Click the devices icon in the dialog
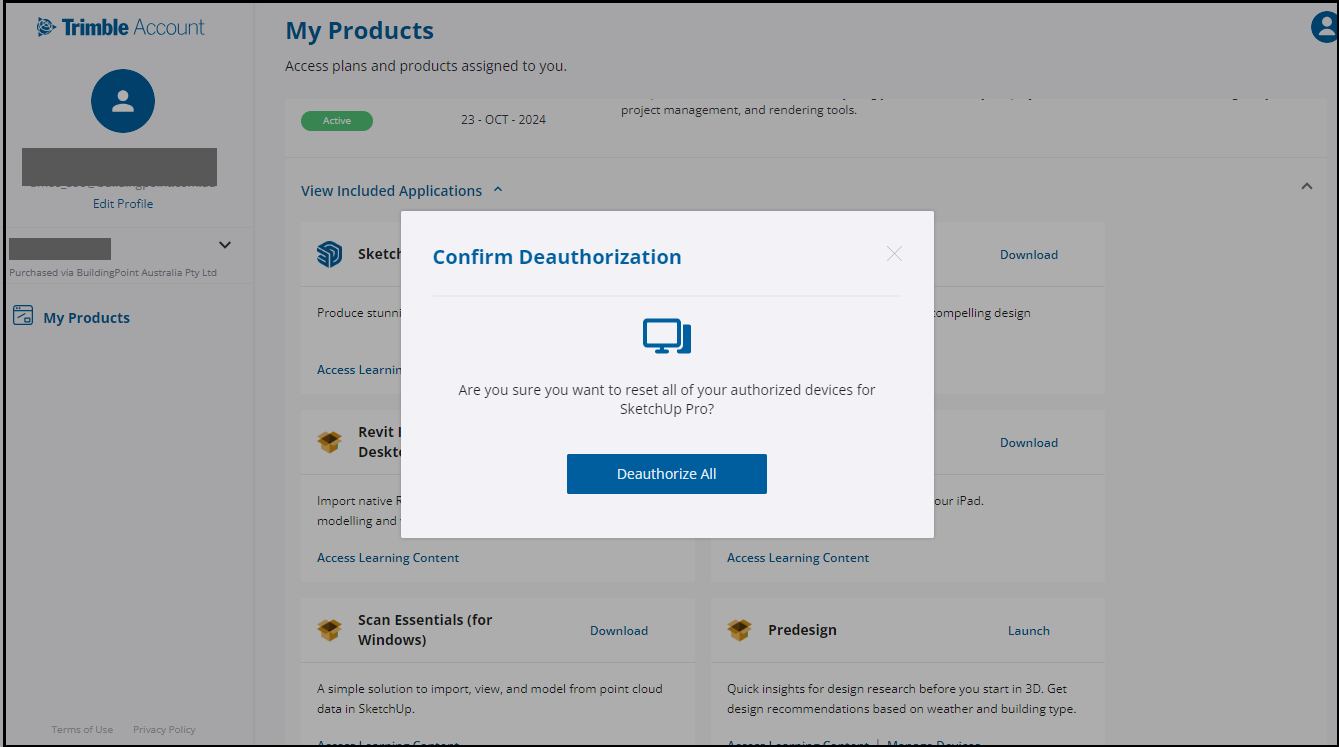The width and height of the screenshot is (1339, 747). (x=667, y=336)
